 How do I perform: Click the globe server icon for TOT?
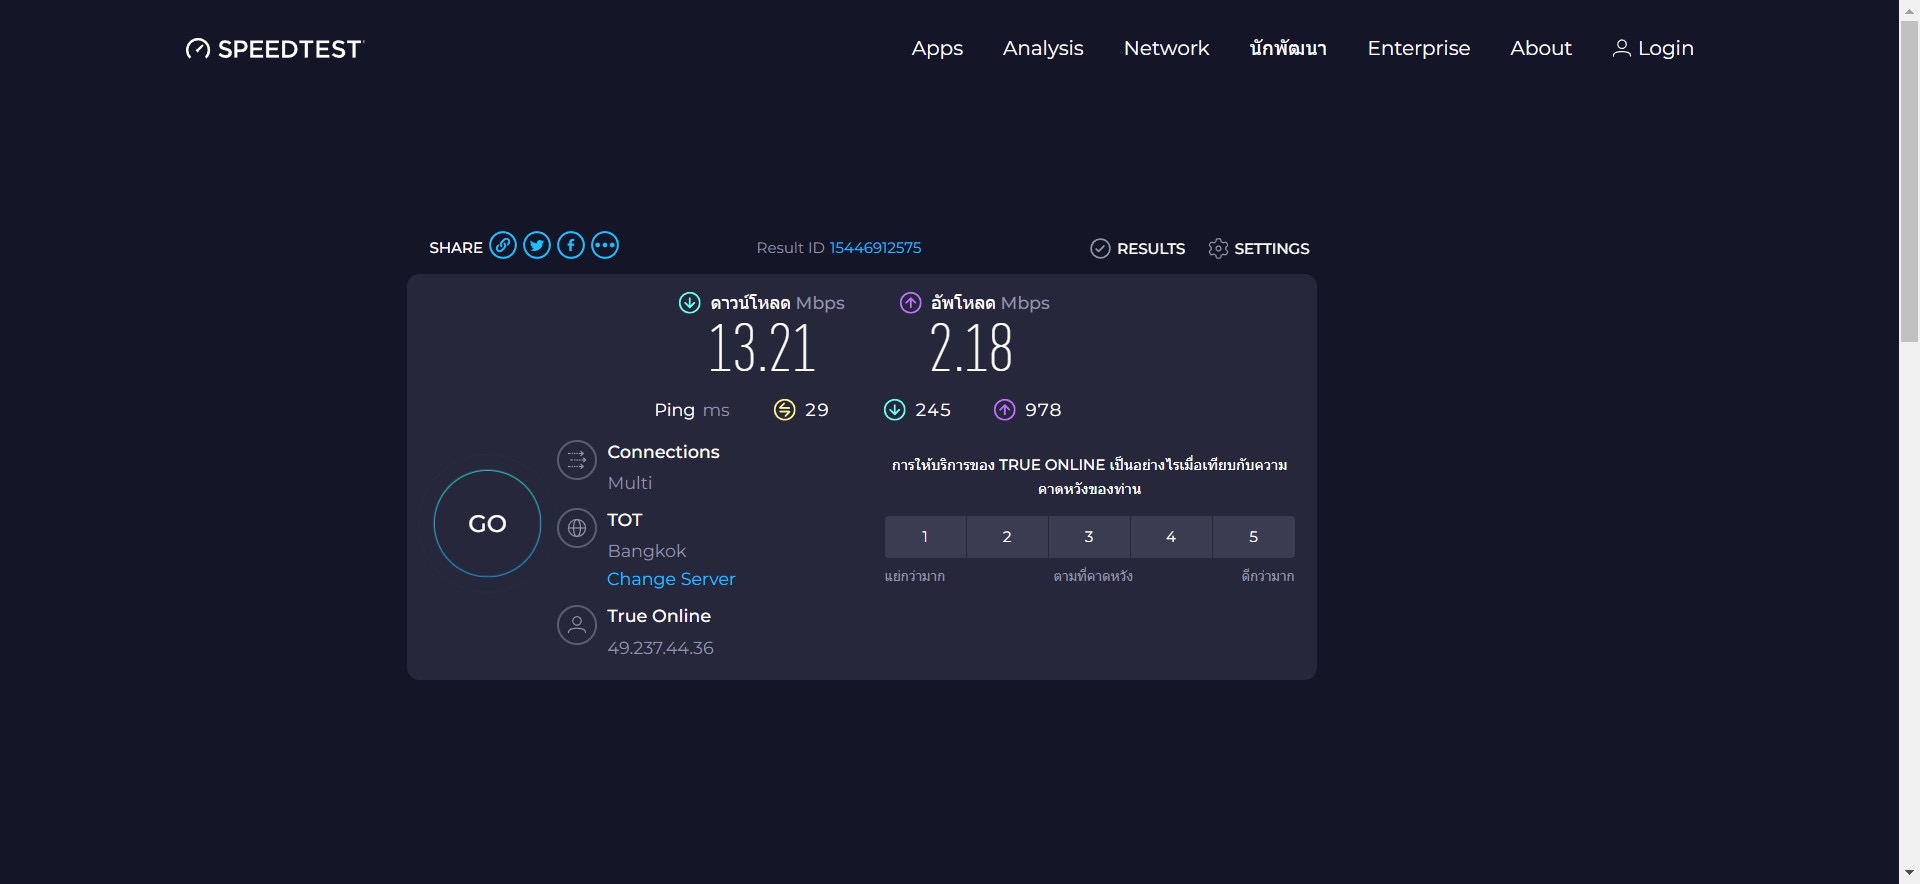[577, 528]
